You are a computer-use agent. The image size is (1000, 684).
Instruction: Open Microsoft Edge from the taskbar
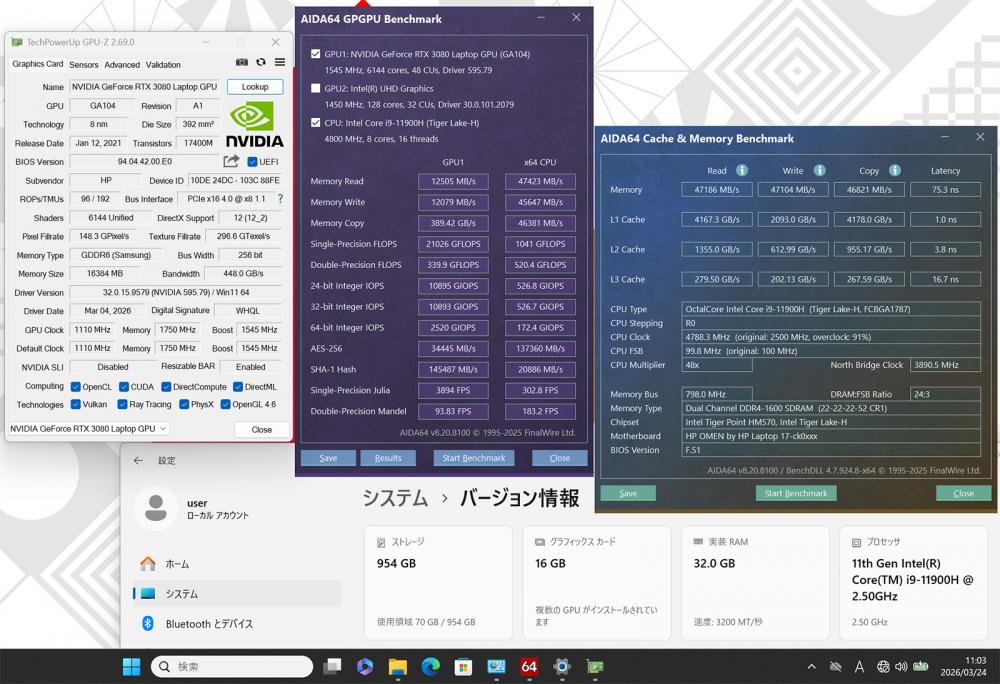(430, 667)
